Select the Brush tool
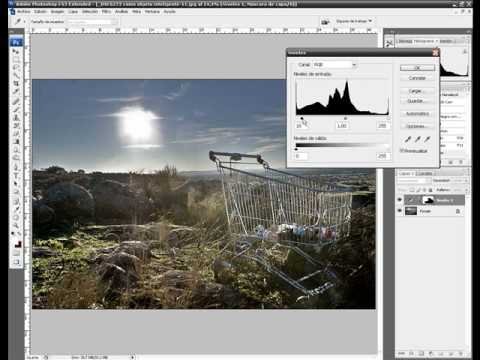The image size is (480, 360). click(x=16, y=110)
